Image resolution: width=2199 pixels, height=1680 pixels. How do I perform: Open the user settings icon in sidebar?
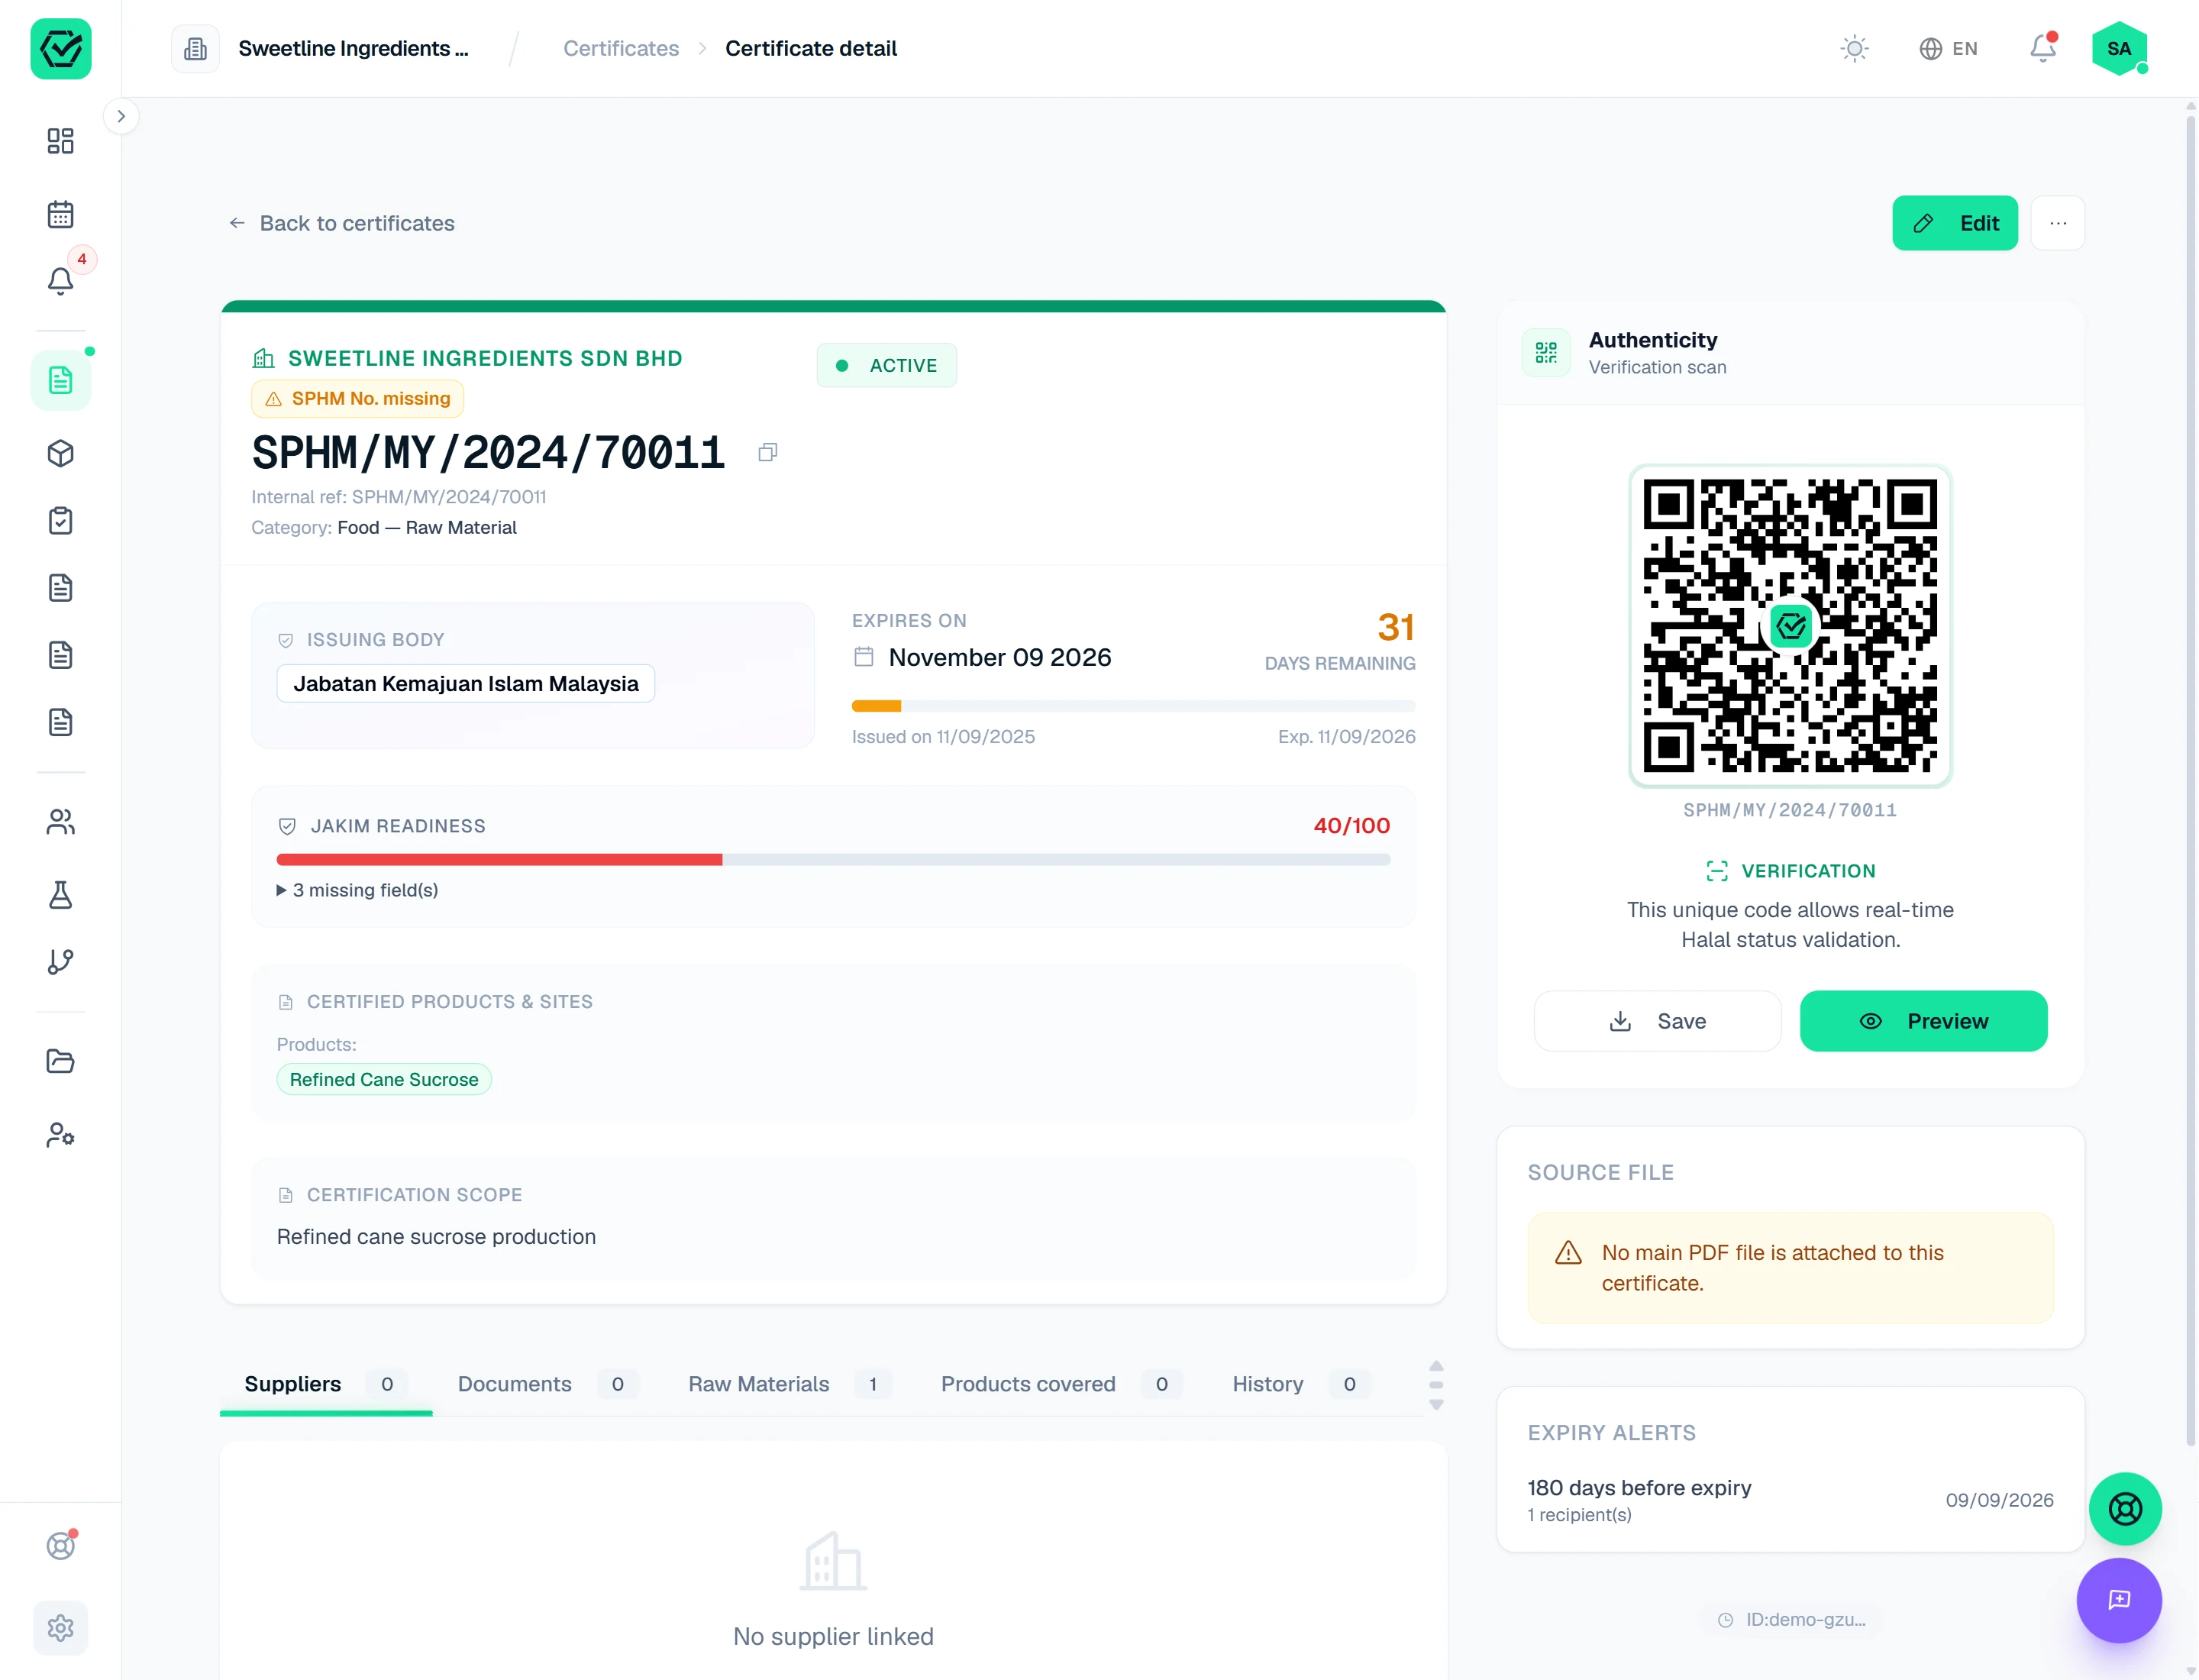60,1134
